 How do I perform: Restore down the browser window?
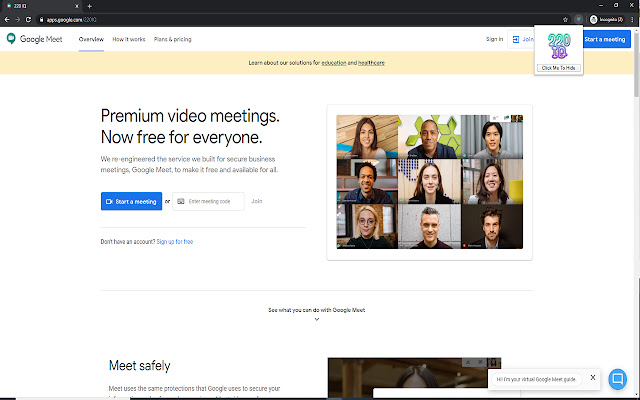click(x=616, y=5)
